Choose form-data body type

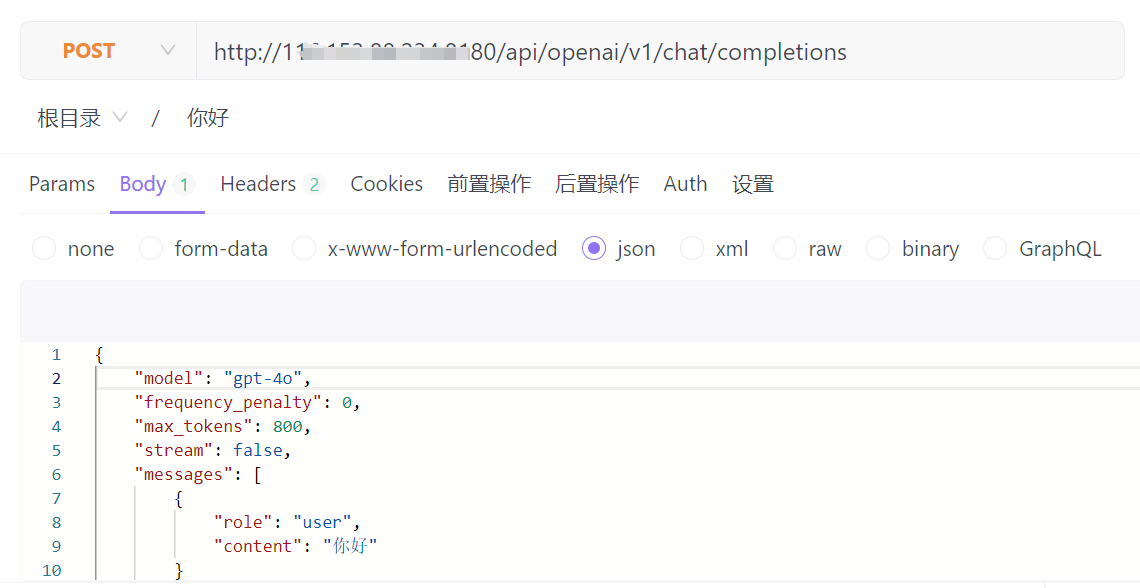(x=151, y=249)
